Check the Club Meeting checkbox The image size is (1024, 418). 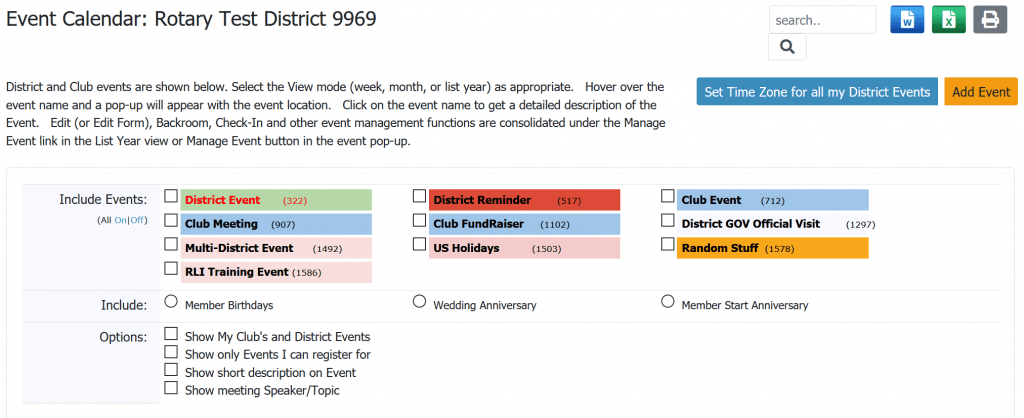[171, 220]
